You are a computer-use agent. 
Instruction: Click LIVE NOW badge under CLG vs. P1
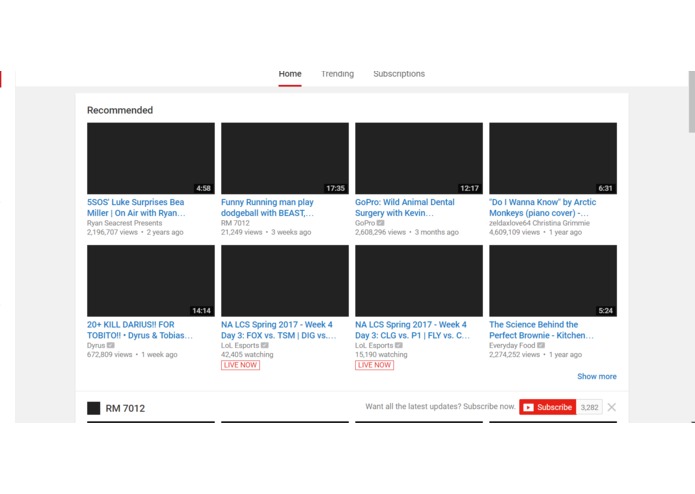tap(375, 365)
